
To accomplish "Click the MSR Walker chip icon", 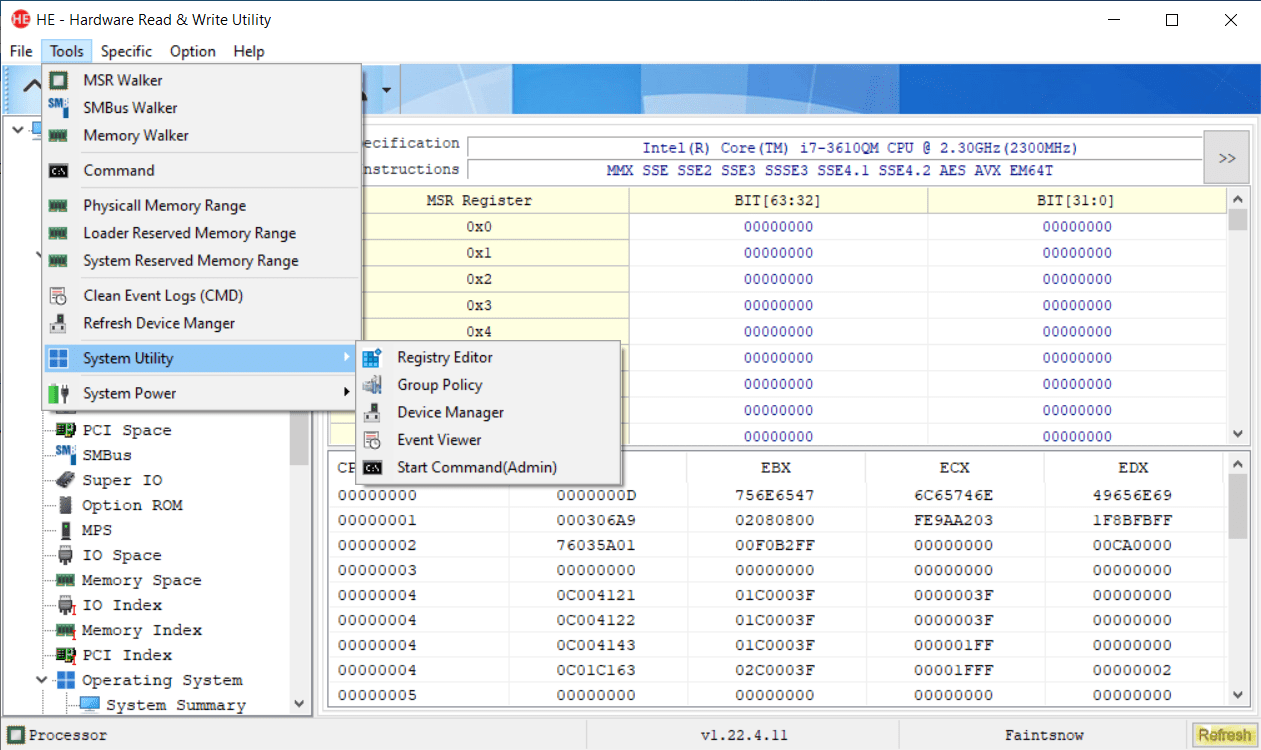I will 59,80.
